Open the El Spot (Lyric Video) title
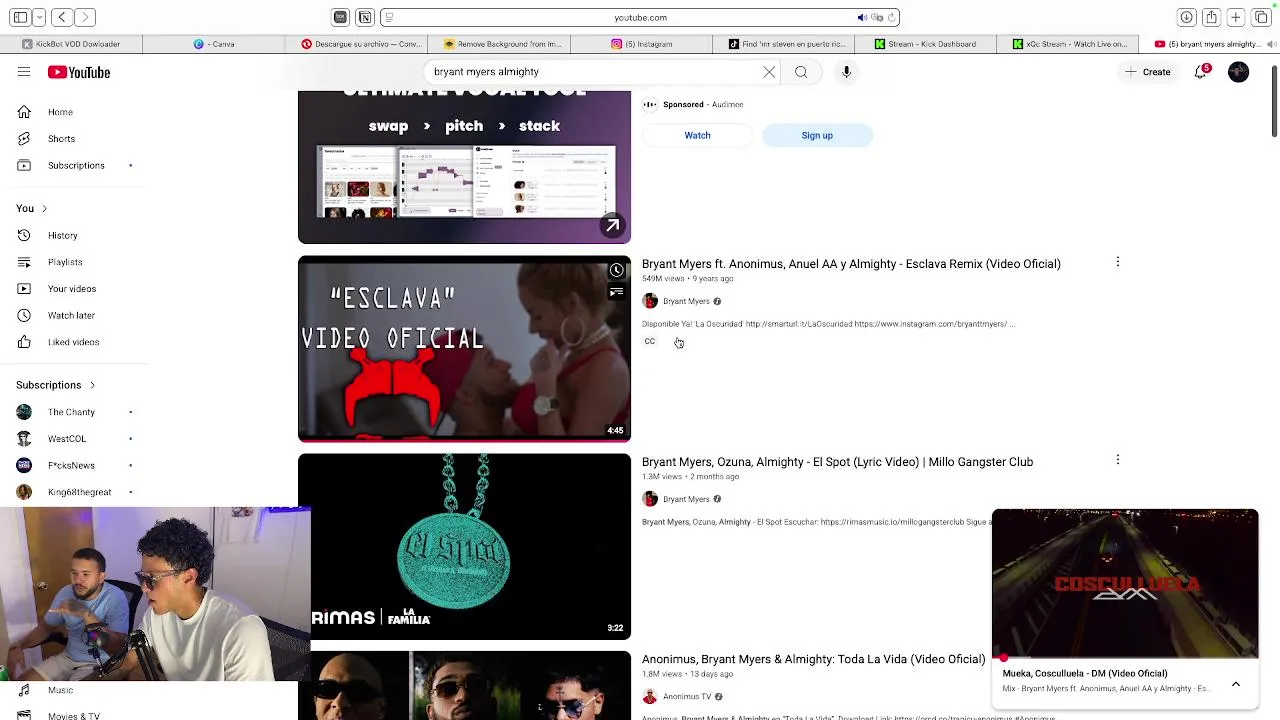The image size is (1280, 720). pos(837,462)
